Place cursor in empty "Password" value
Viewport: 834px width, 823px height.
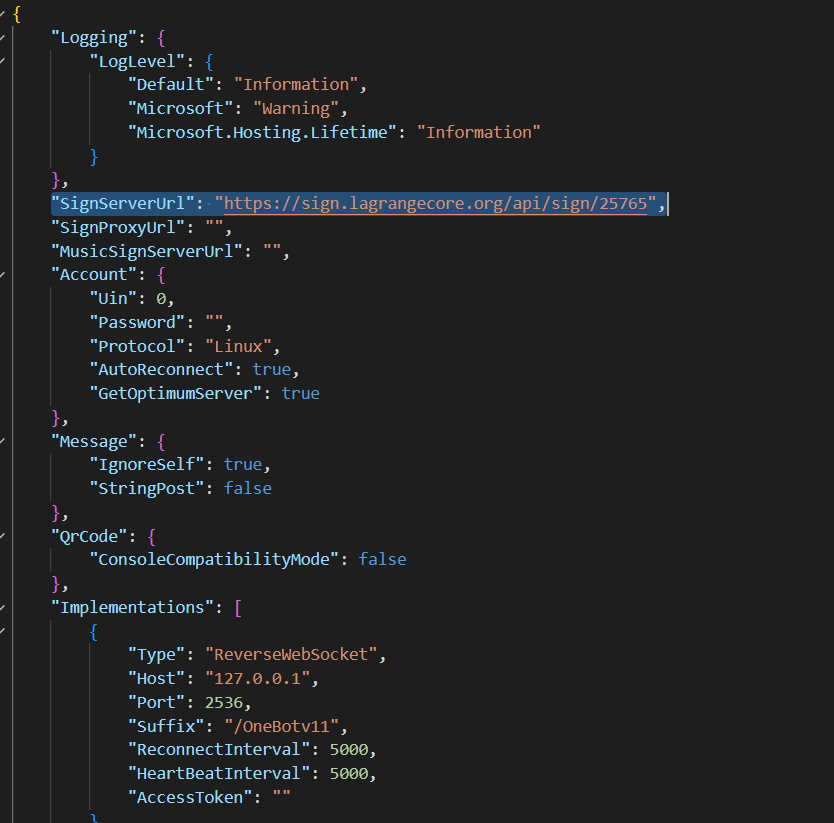coord(217,323)
